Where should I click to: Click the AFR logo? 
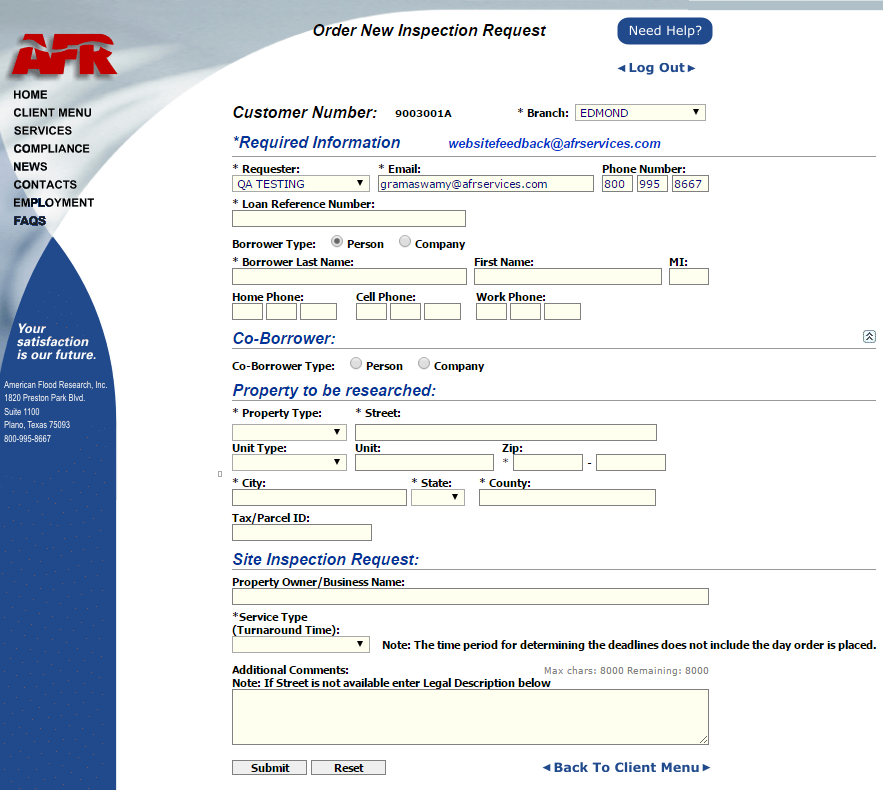point(65,55)
